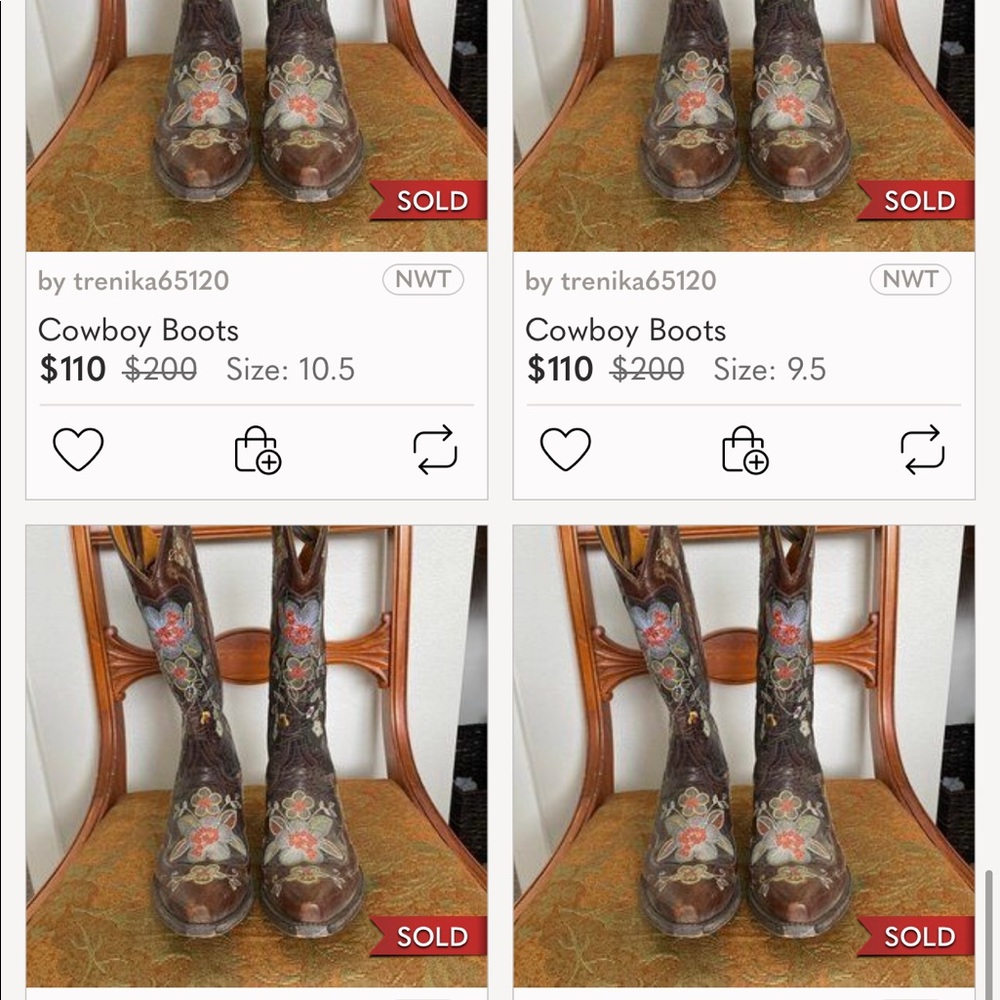Click Size: 9.5 label on the right listing
The width and height of the screenshot is (1000, 1000).
(768, 370)
